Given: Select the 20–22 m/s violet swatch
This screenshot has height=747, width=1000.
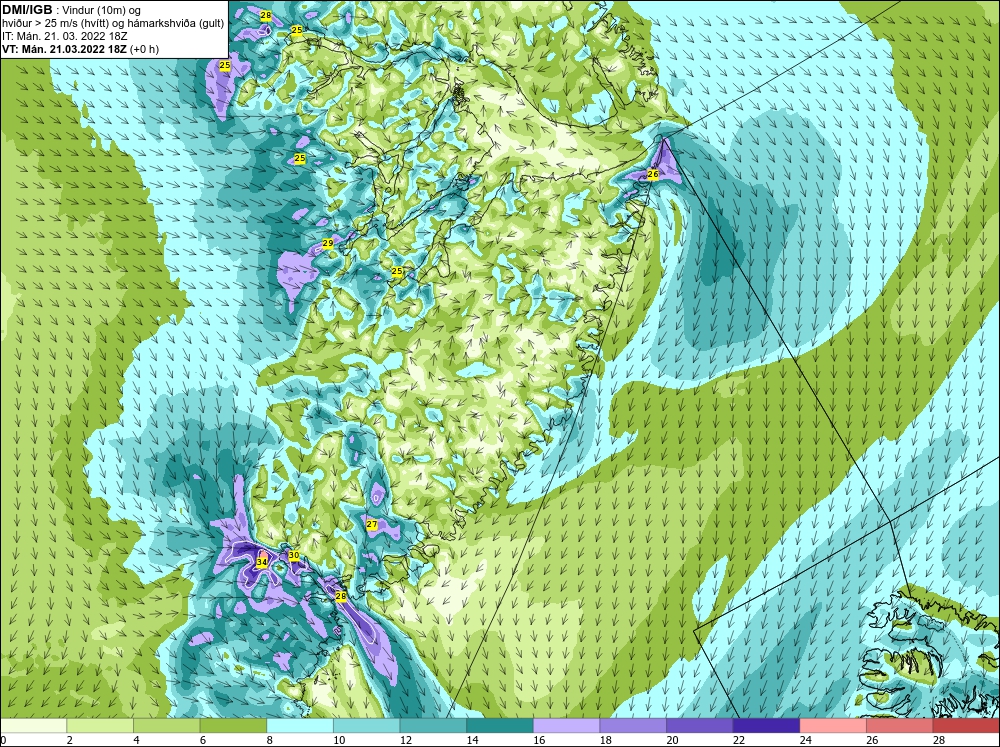Looking at the screenshot, I should (700, 725).
